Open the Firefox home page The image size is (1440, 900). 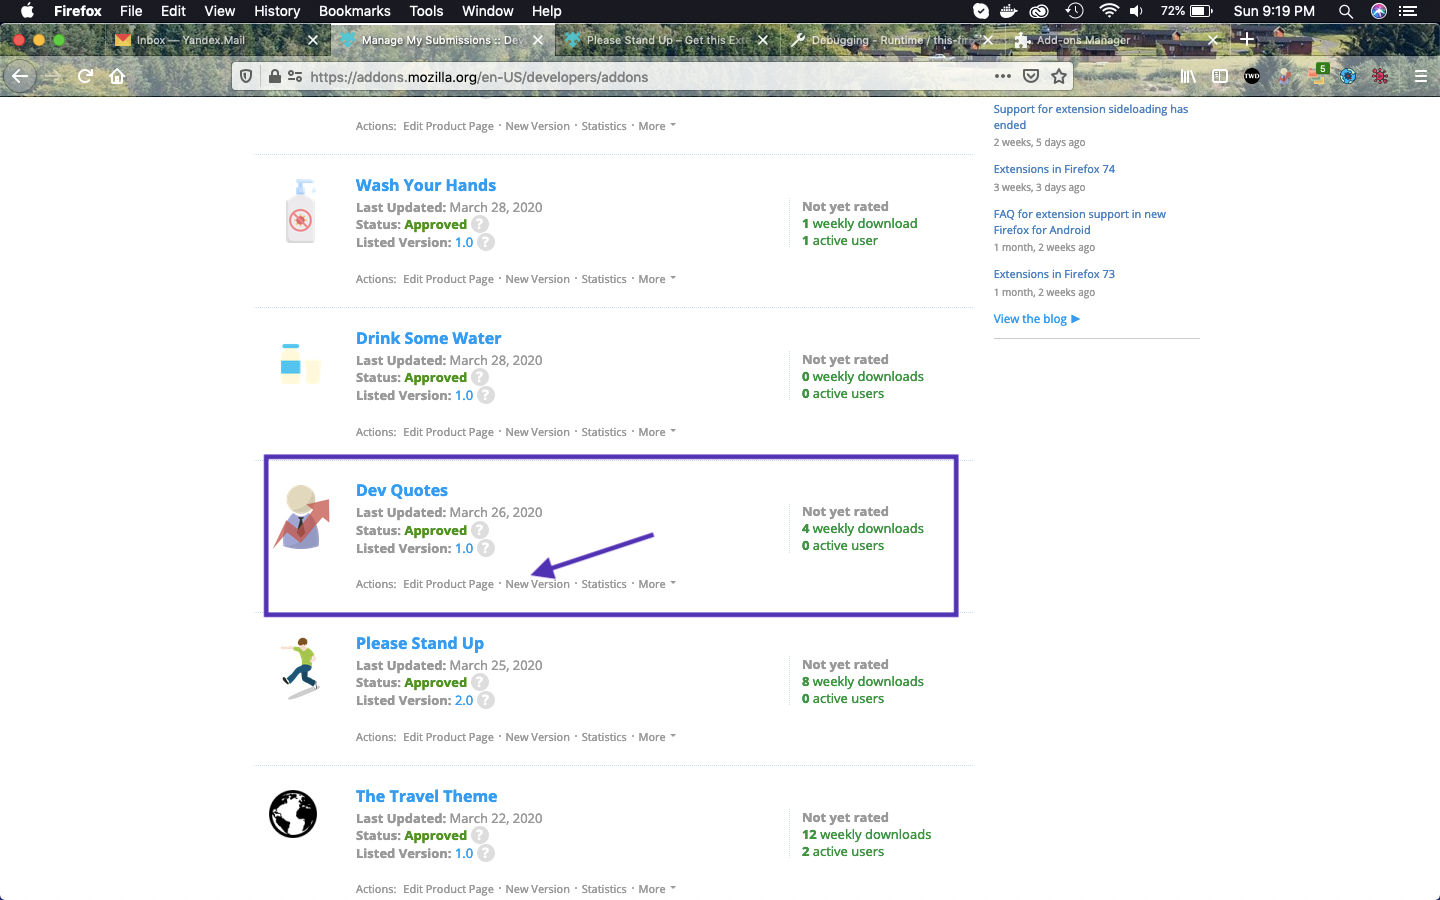click(x=117, y=76)
